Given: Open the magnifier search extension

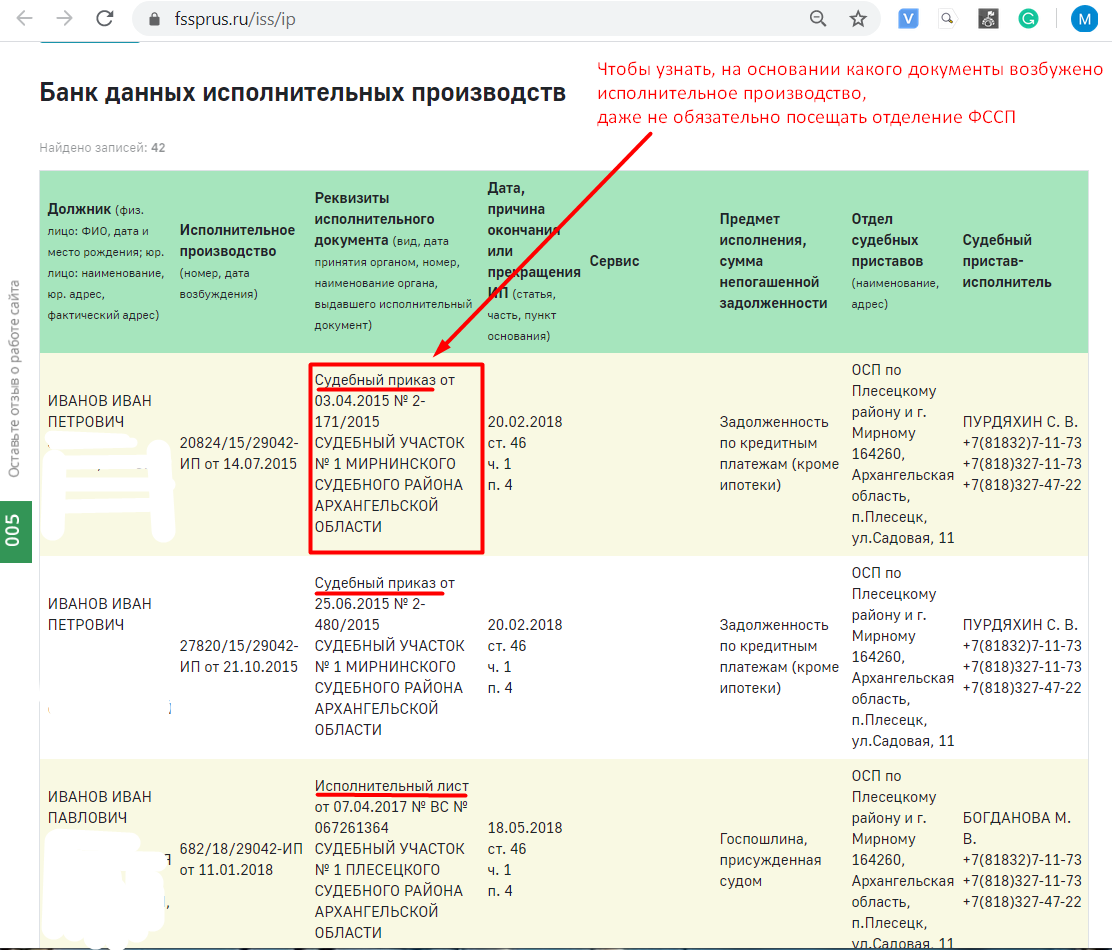Looking at the screenshot, I should pos(947,19).
